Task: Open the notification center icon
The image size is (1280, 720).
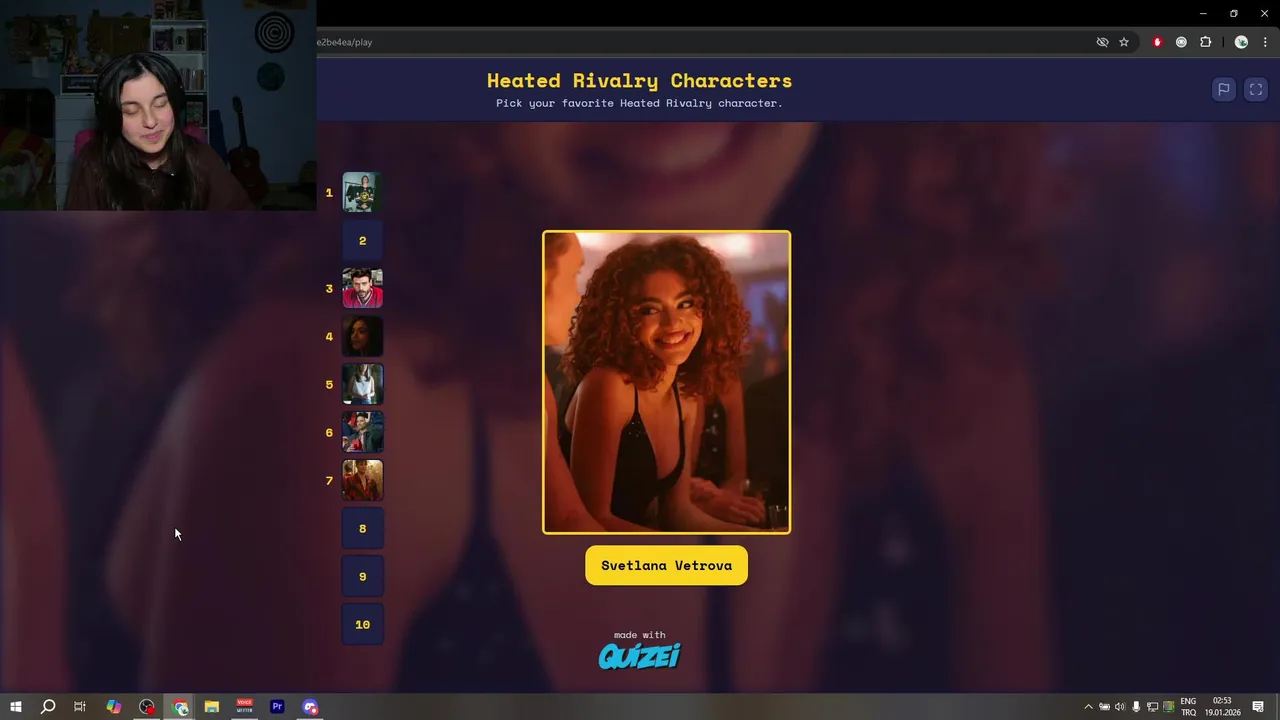Action: (1258, 707)
